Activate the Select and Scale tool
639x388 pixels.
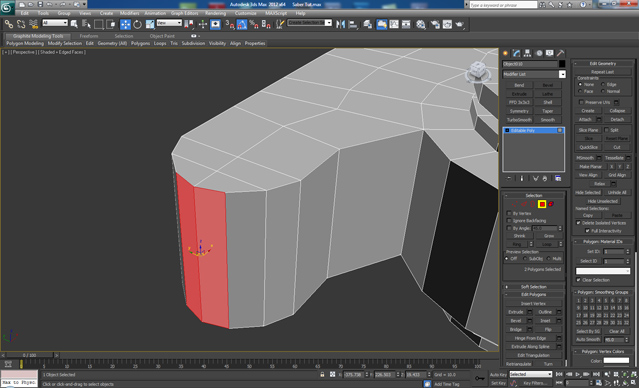tap(150, 24)
